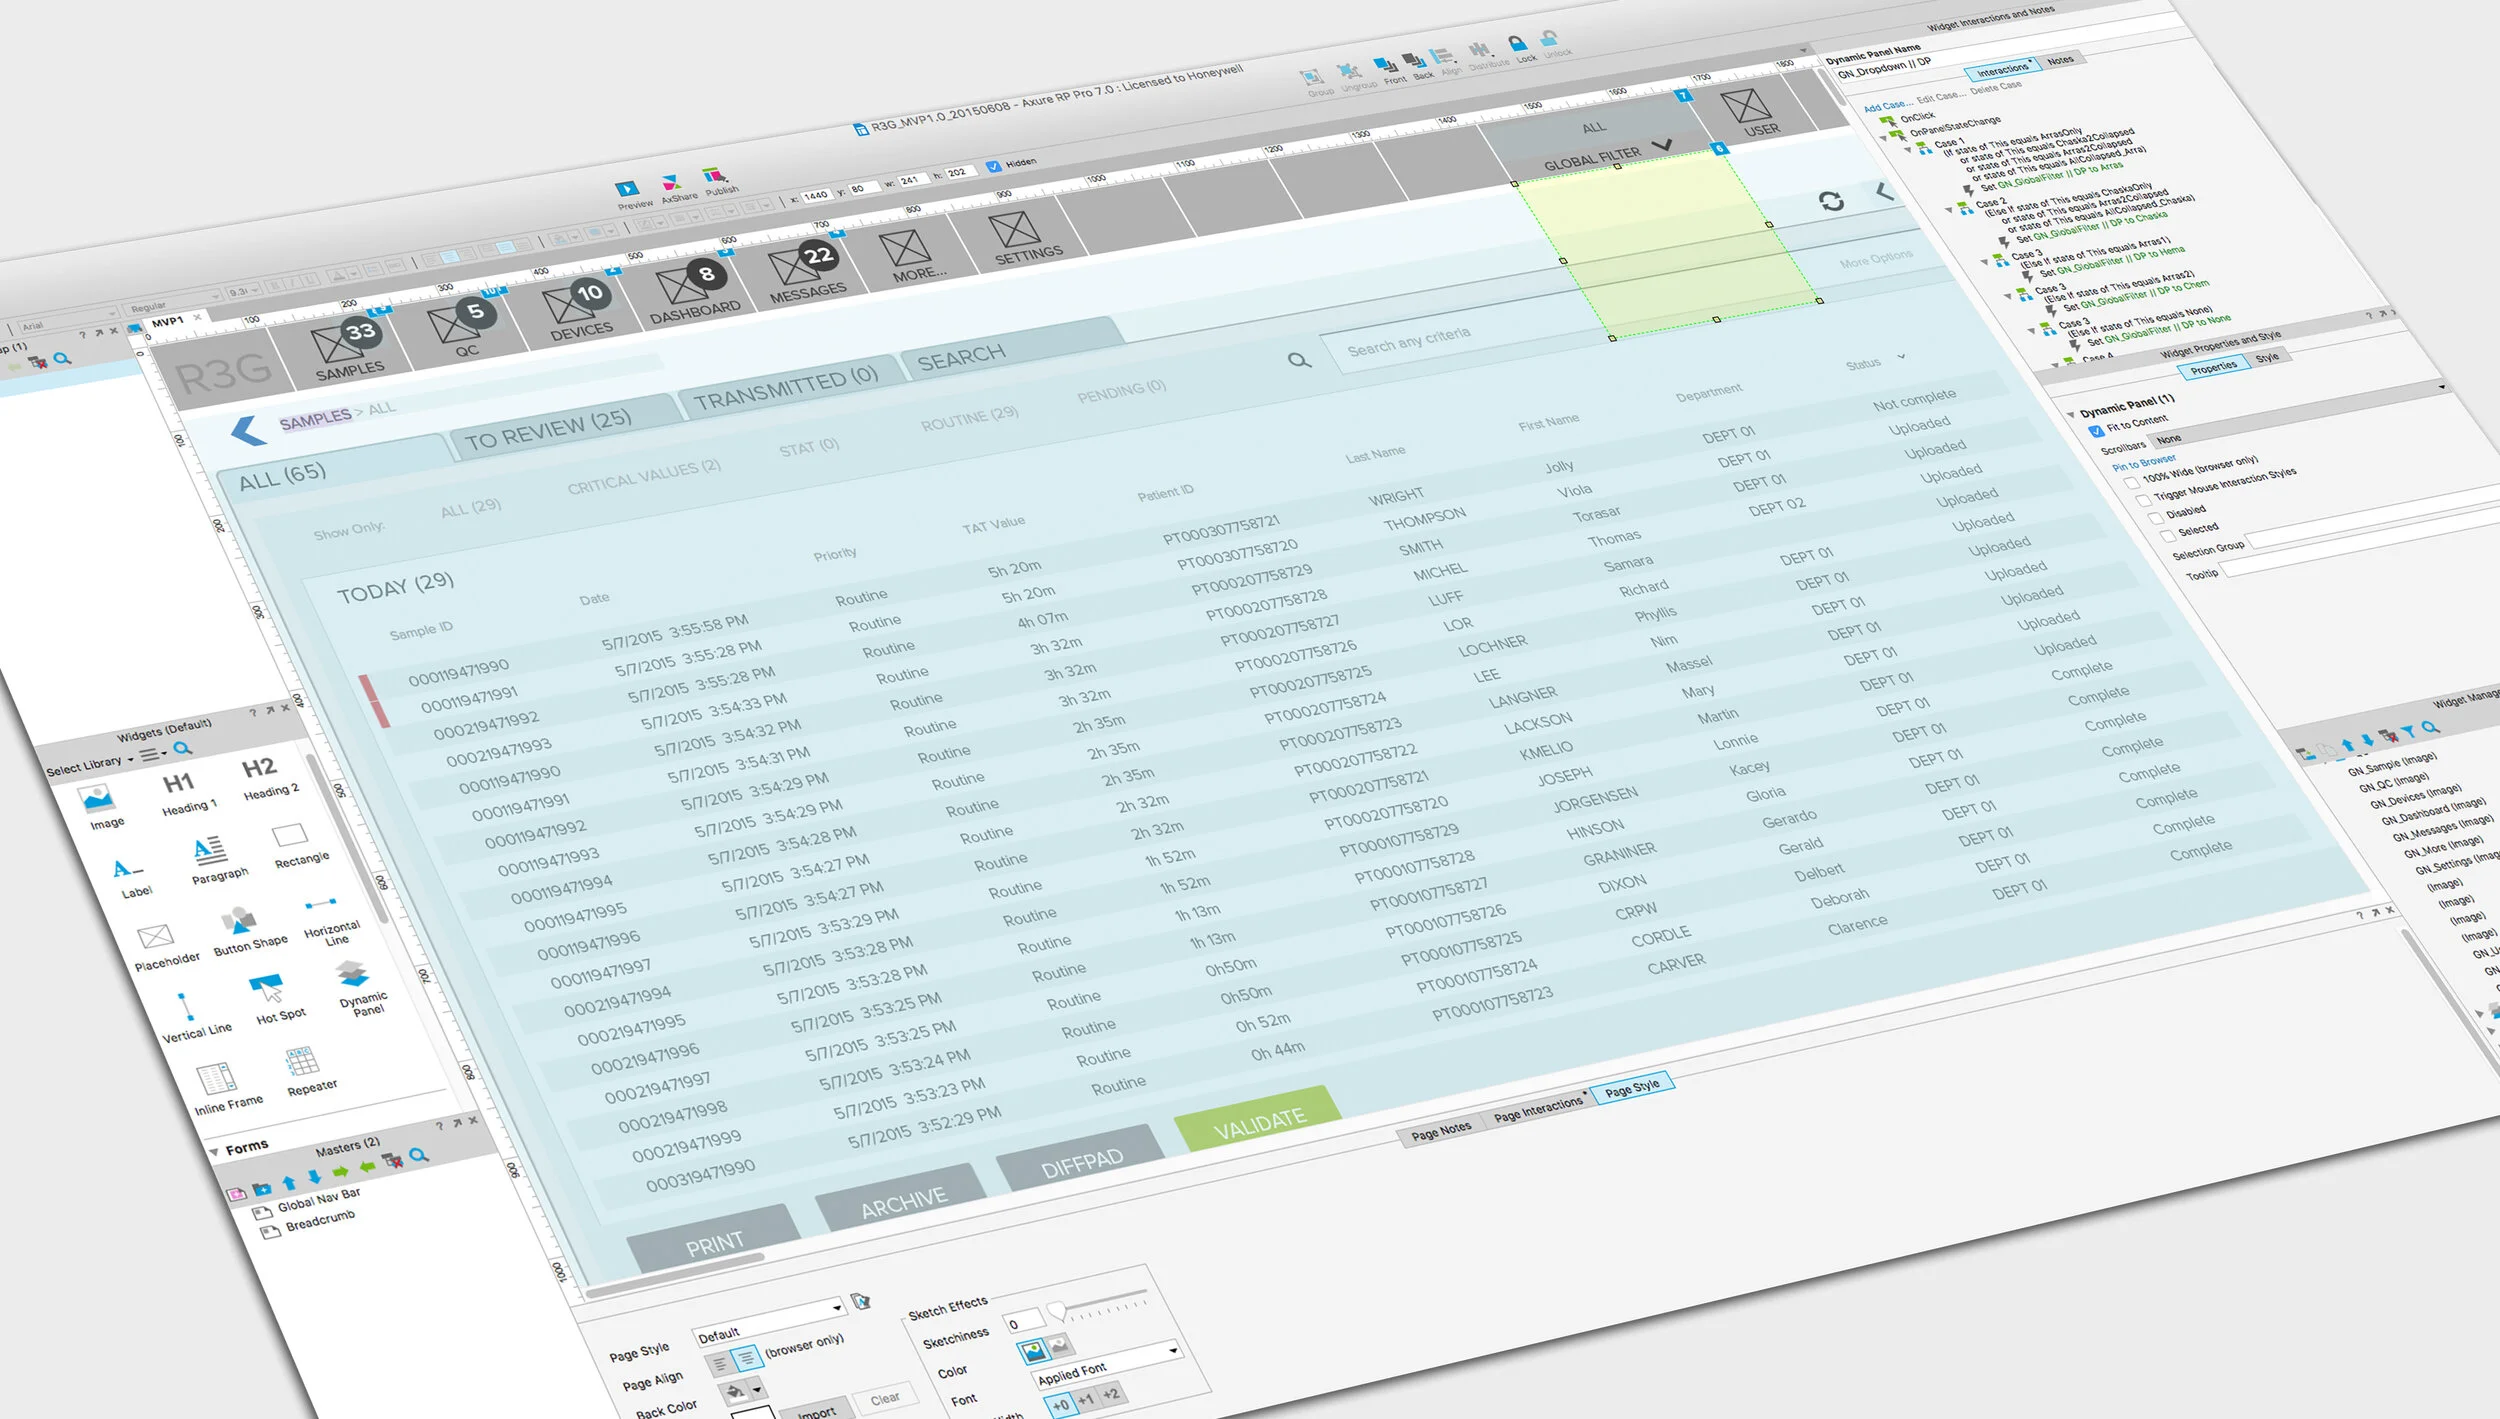Expand the GLOBAL FILTER chevron

tap(1661, 146)
